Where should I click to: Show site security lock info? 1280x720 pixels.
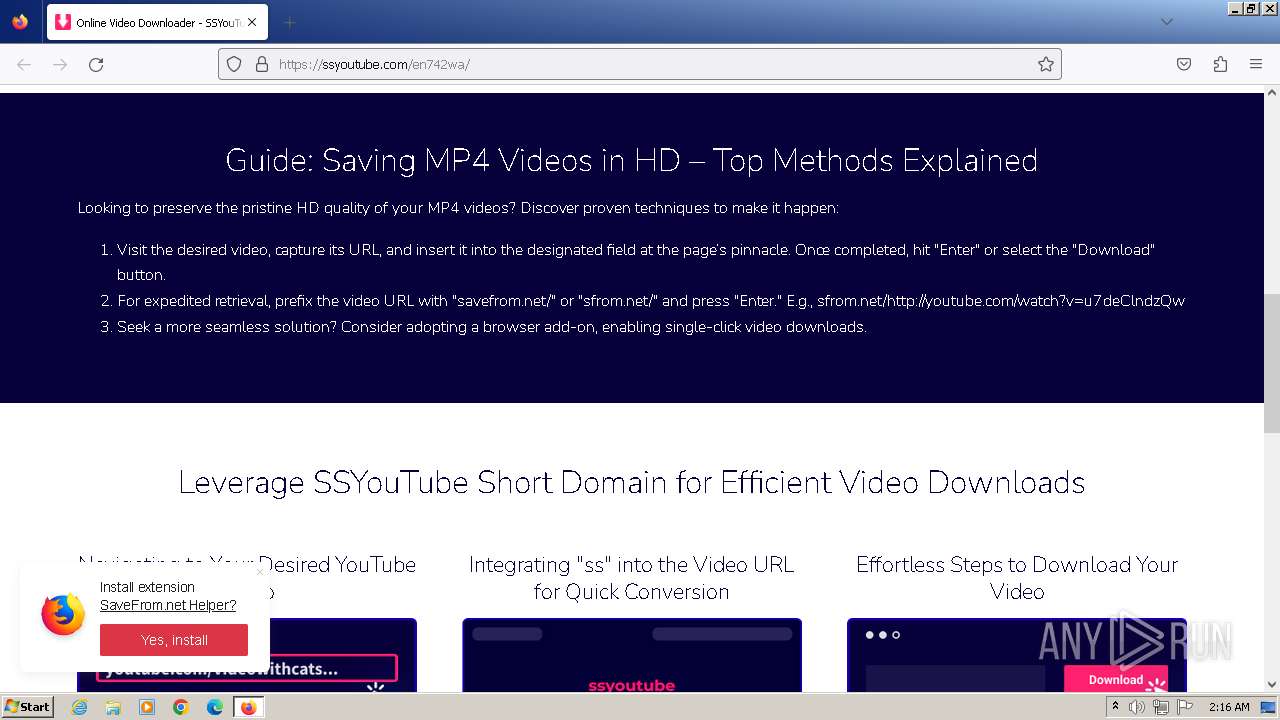click(x=262, y=64)
